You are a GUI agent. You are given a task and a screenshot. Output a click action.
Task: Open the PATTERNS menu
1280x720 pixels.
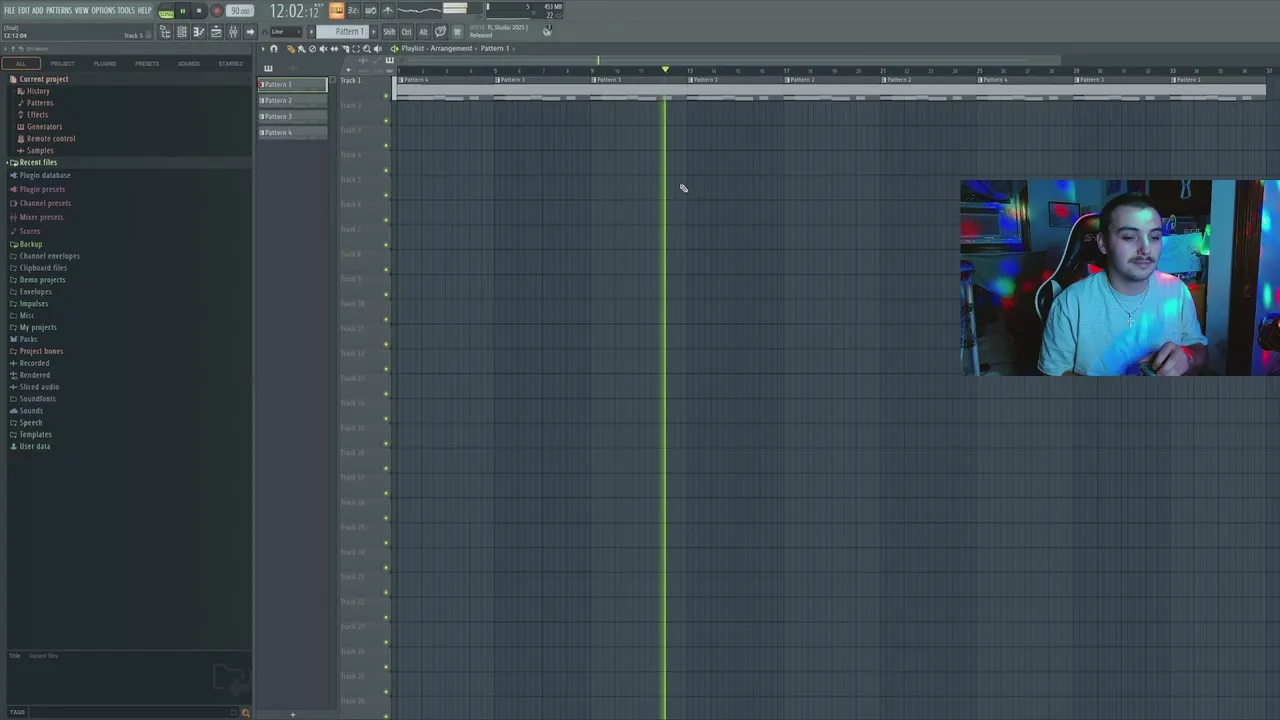click(59, 10)
